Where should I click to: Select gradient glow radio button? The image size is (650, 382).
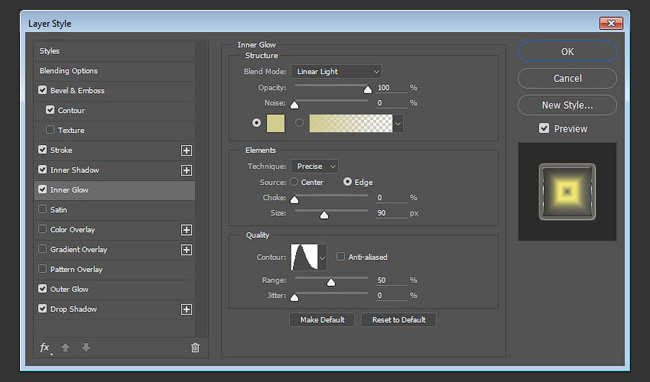299,123
